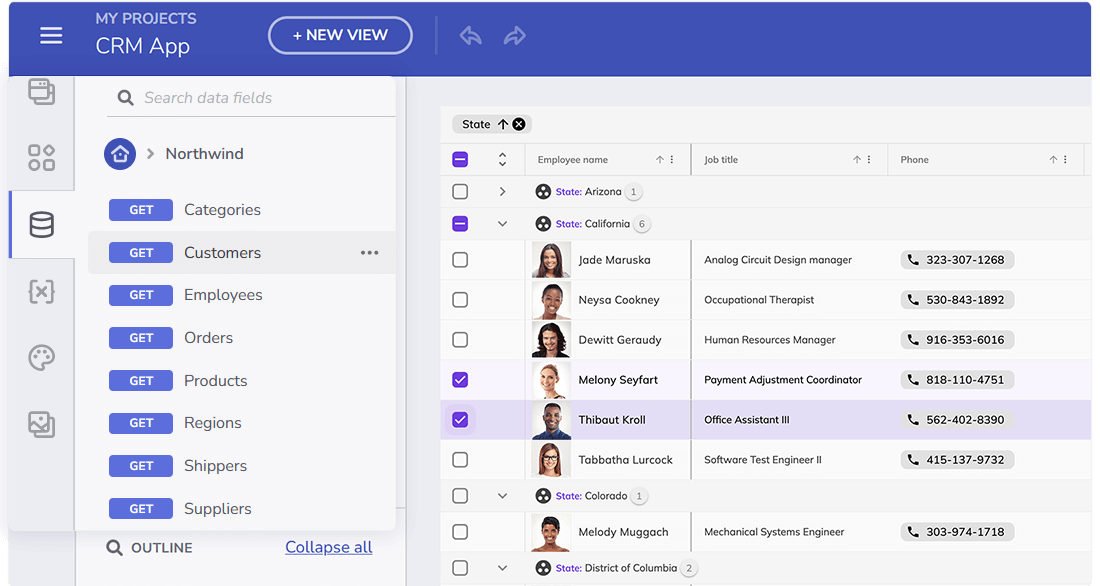The width and height of the screenshot is (1100, 586).
Task: Click the Search data fields box
Action: [260, 98]
